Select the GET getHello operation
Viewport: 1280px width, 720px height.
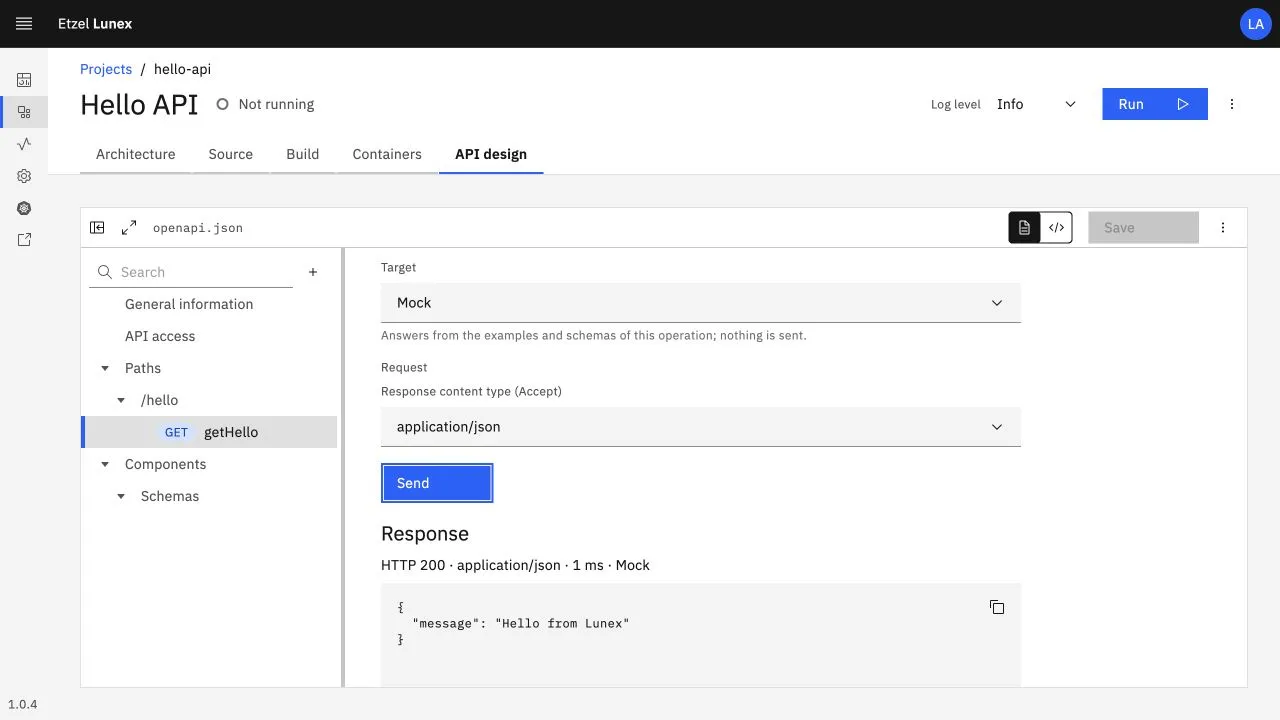(209, 432)
